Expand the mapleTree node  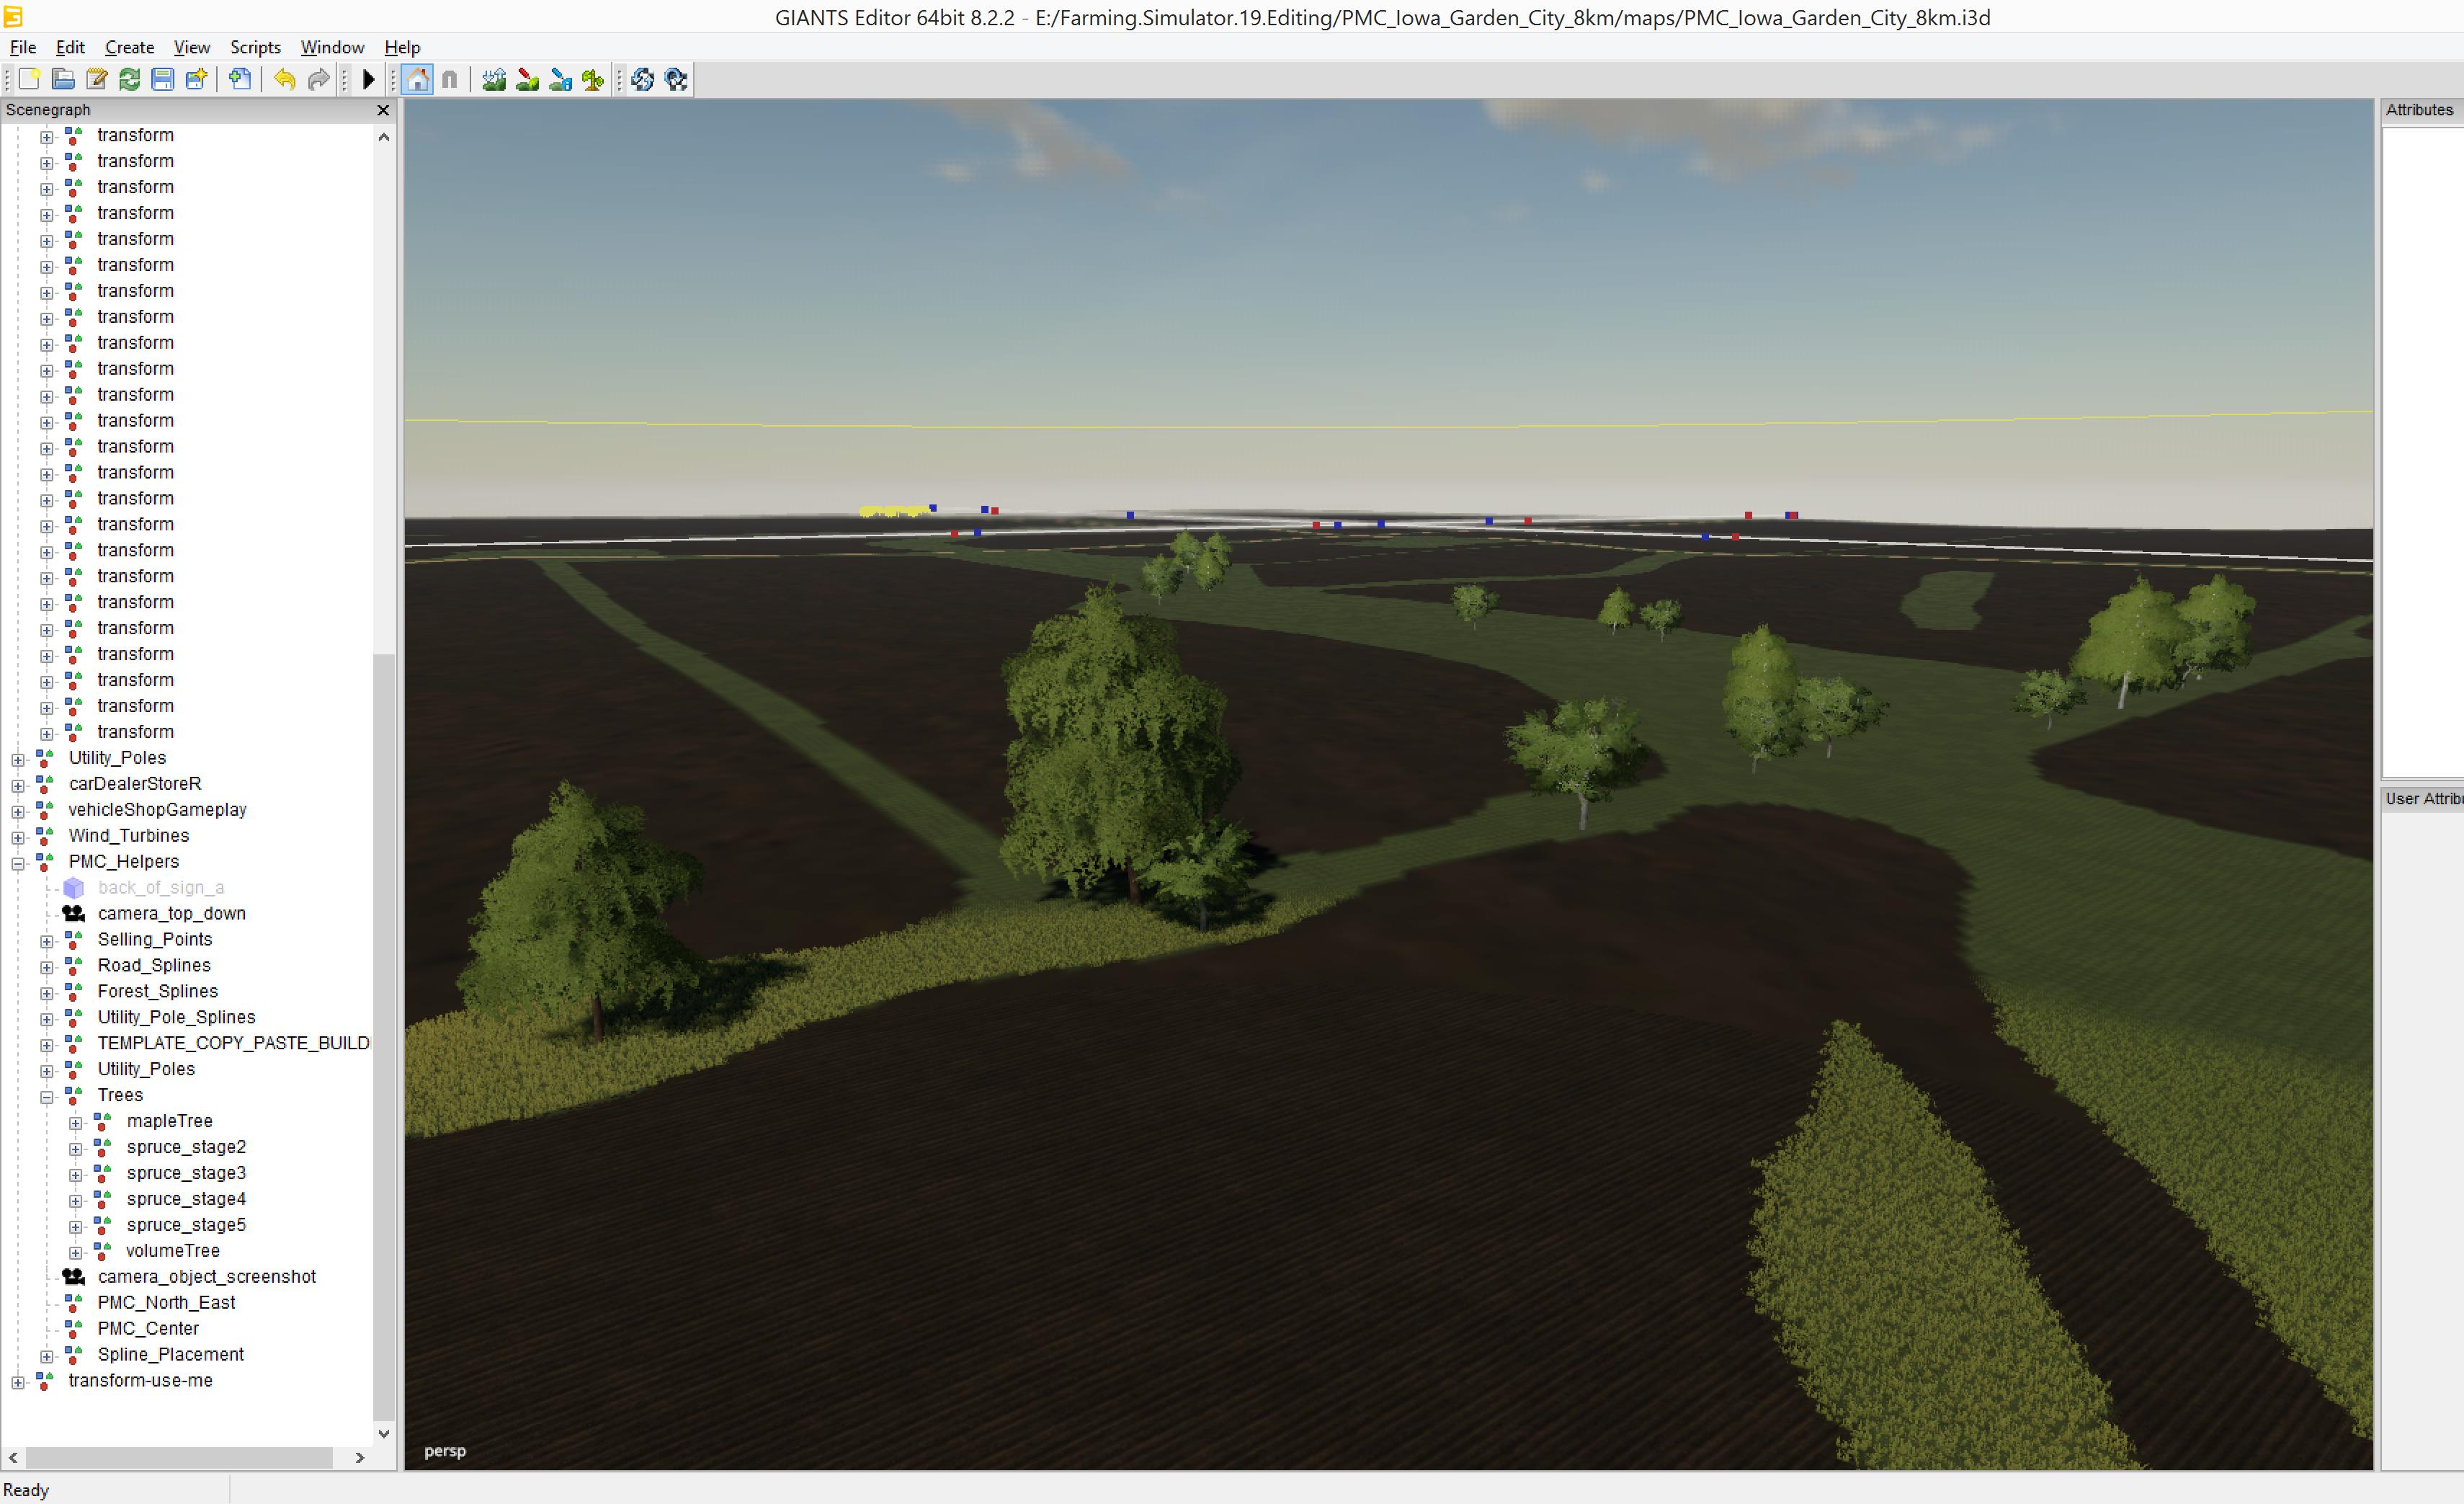[76, 1124]
